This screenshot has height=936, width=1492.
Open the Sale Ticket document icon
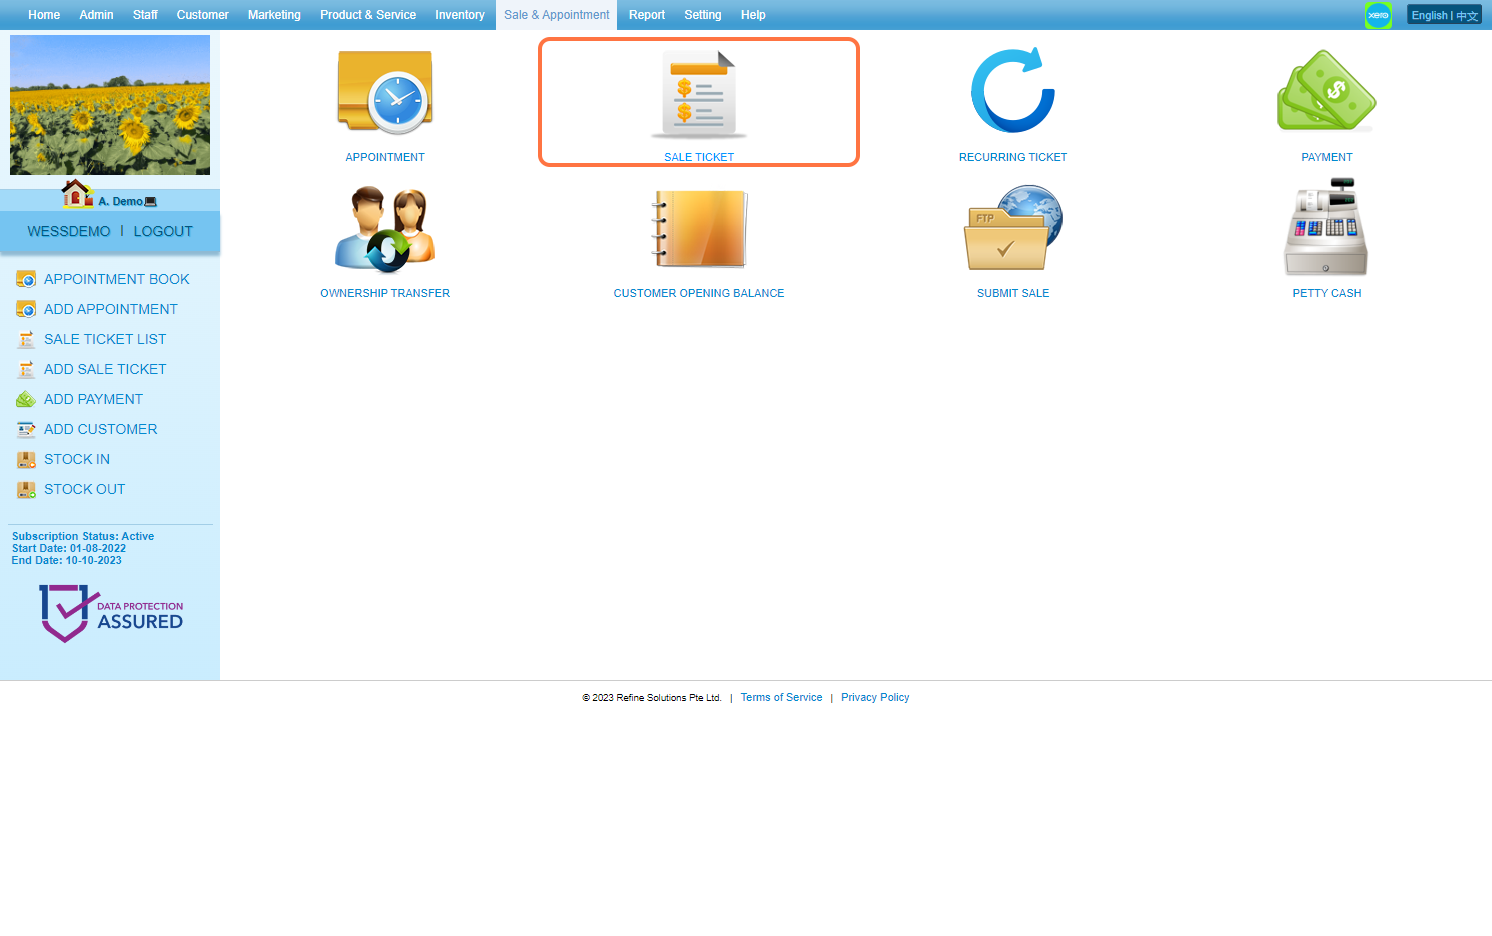click(699, 93)
